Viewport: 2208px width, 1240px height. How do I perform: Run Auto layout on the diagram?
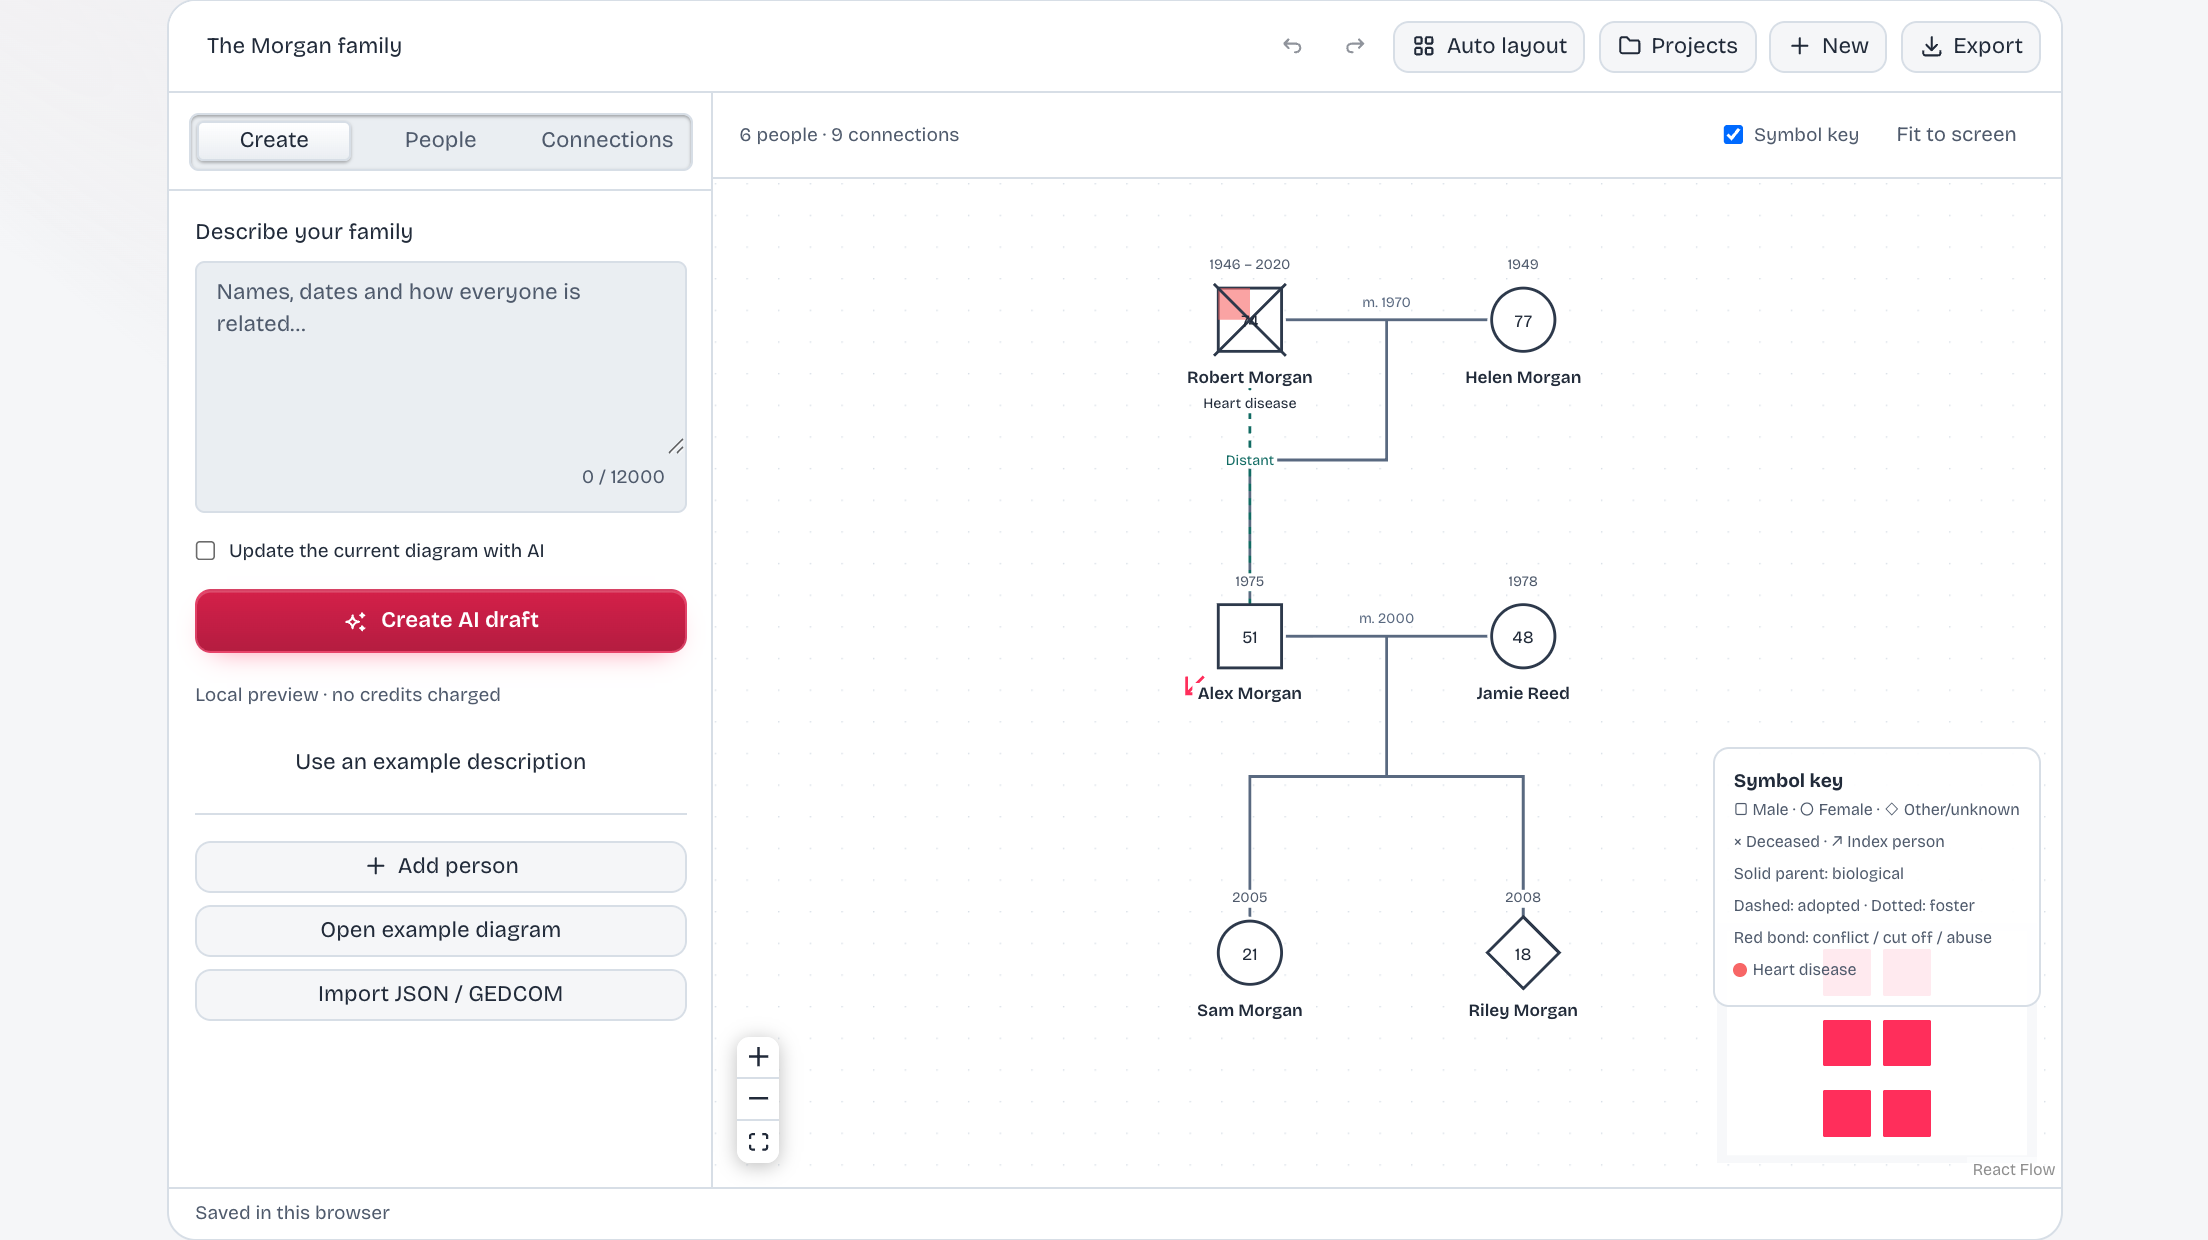point(1489,46)
